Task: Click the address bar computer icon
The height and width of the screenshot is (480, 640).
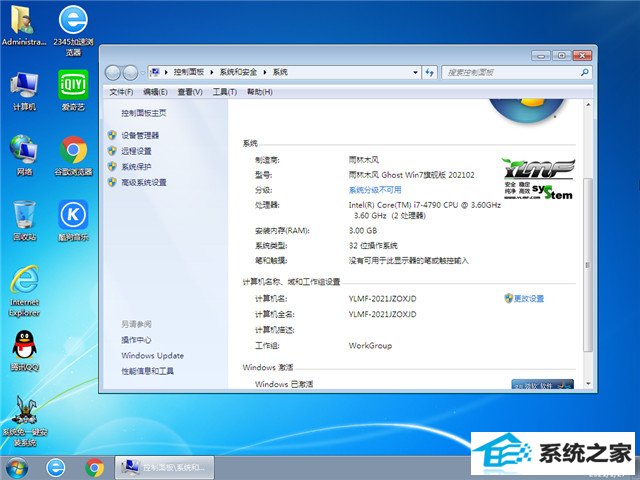Action: [155, 72]
